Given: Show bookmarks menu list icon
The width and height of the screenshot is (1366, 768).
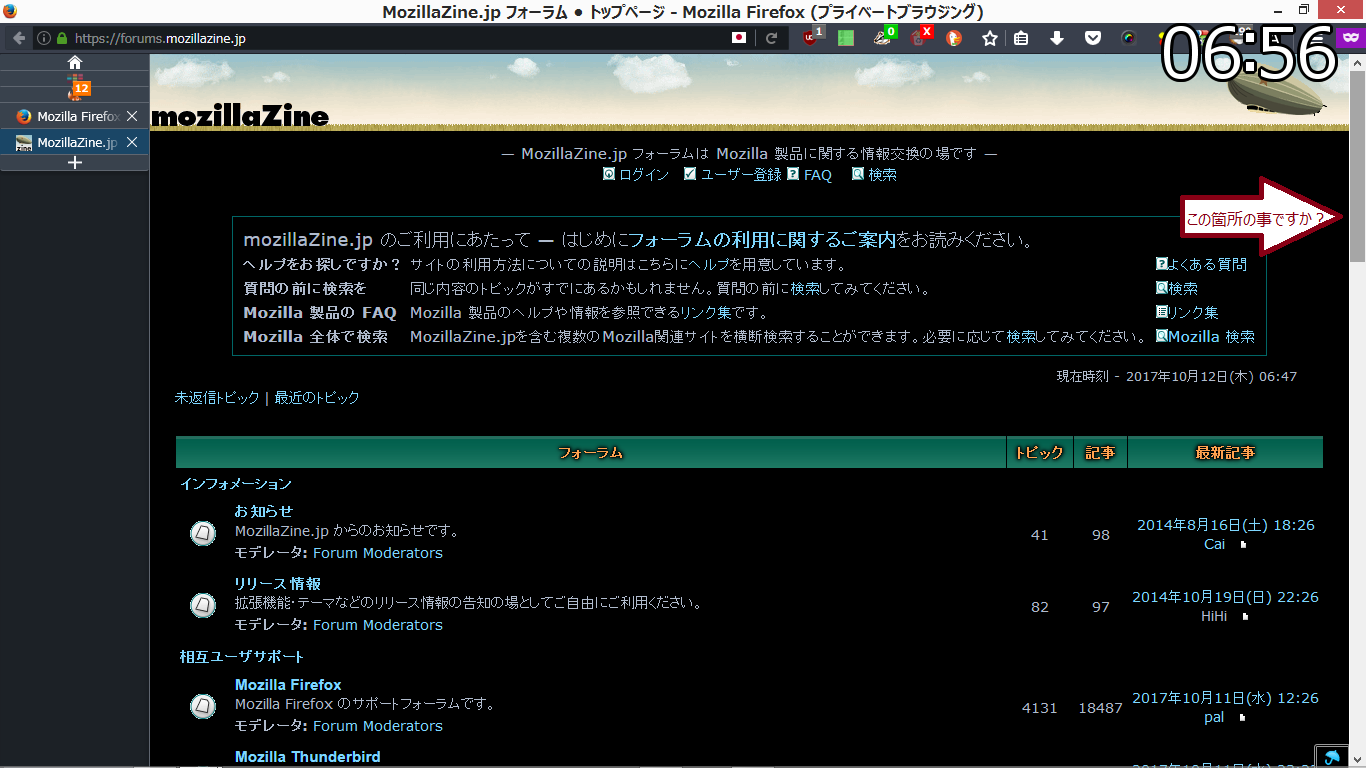Looking at the screenshot, I should click(1021, 39).
